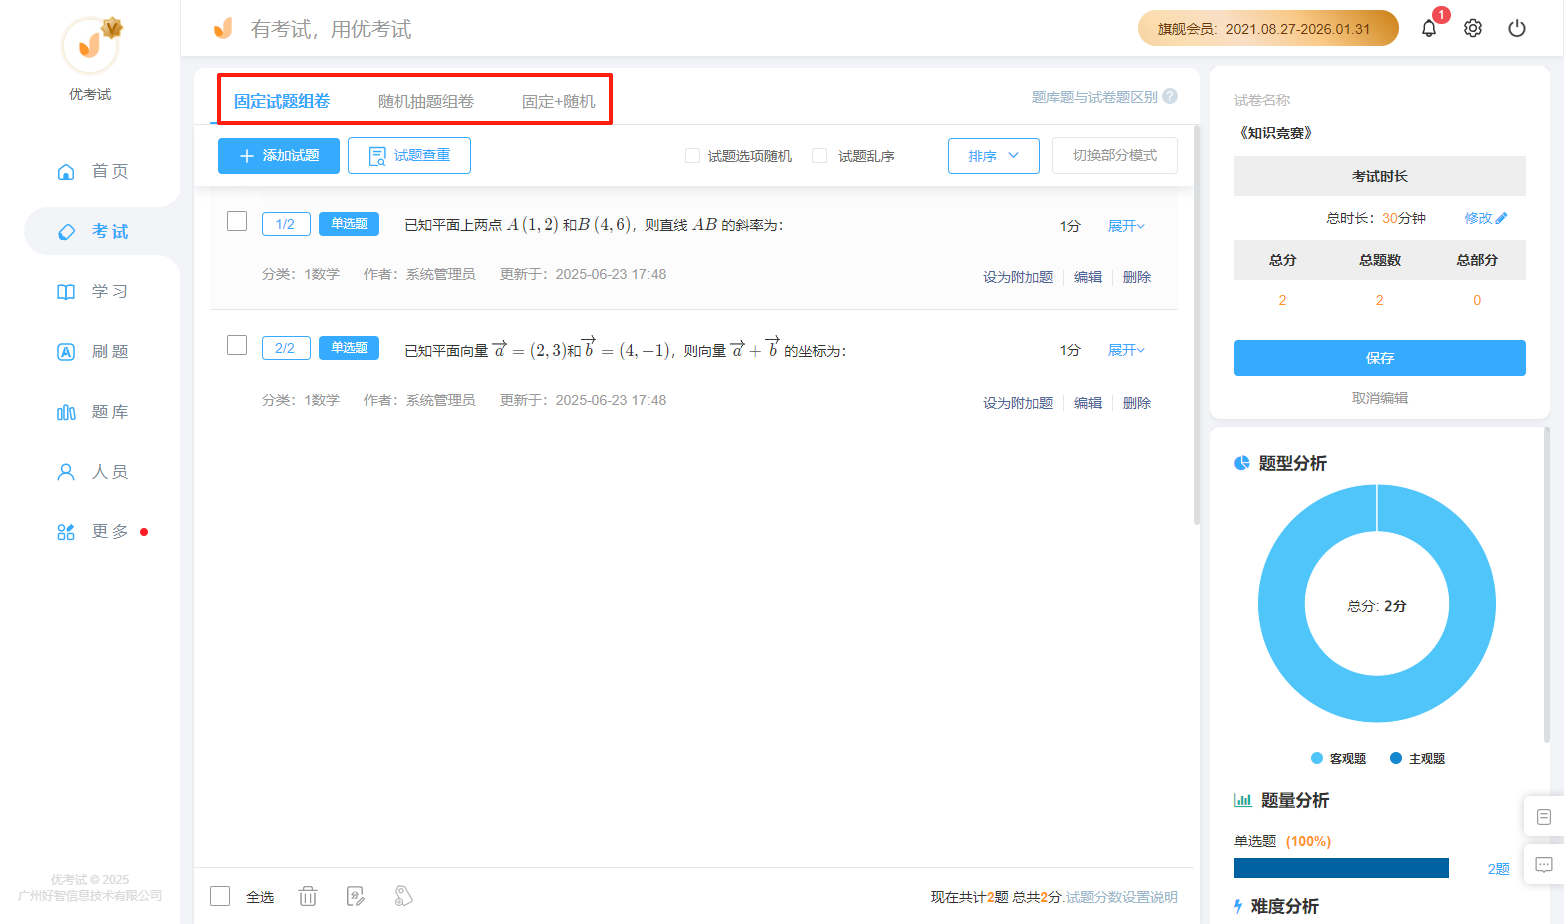Click 编辑 for question 2/2
1564x924 pixels.
1088,403
